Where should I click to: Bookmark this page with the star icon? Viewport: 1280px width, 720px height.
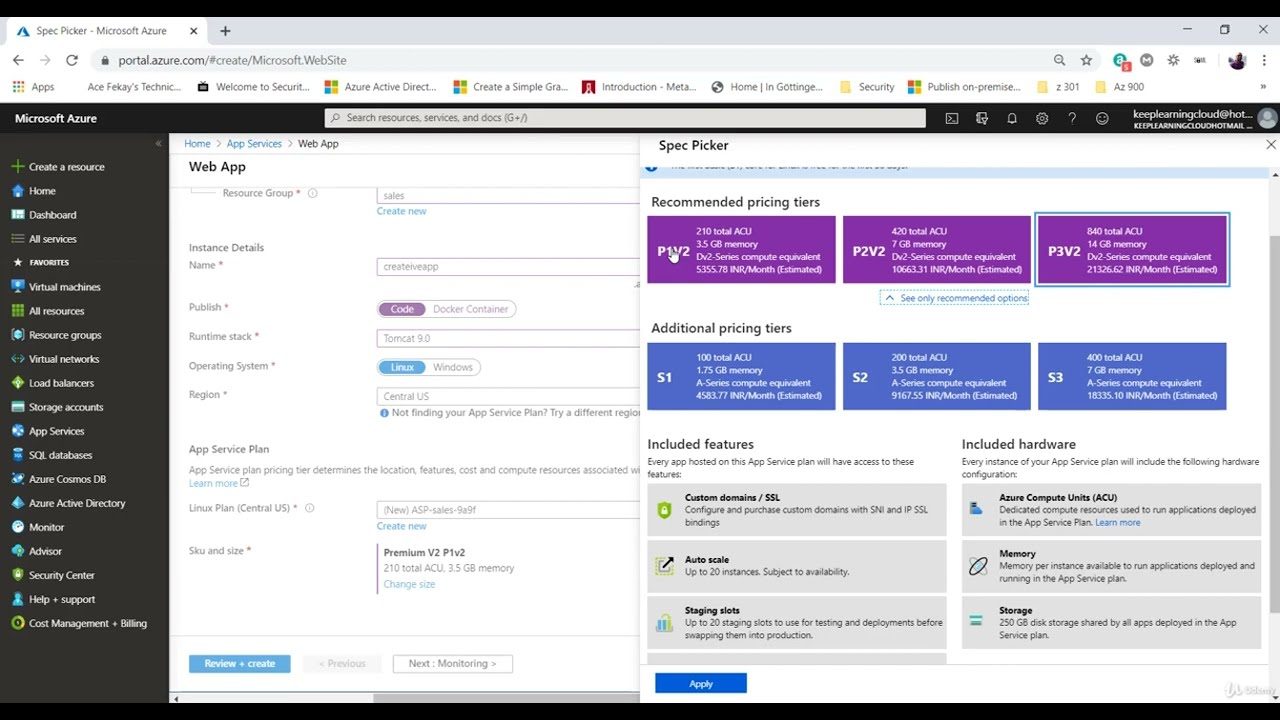pyautogui.click(x=1086, y=61)
